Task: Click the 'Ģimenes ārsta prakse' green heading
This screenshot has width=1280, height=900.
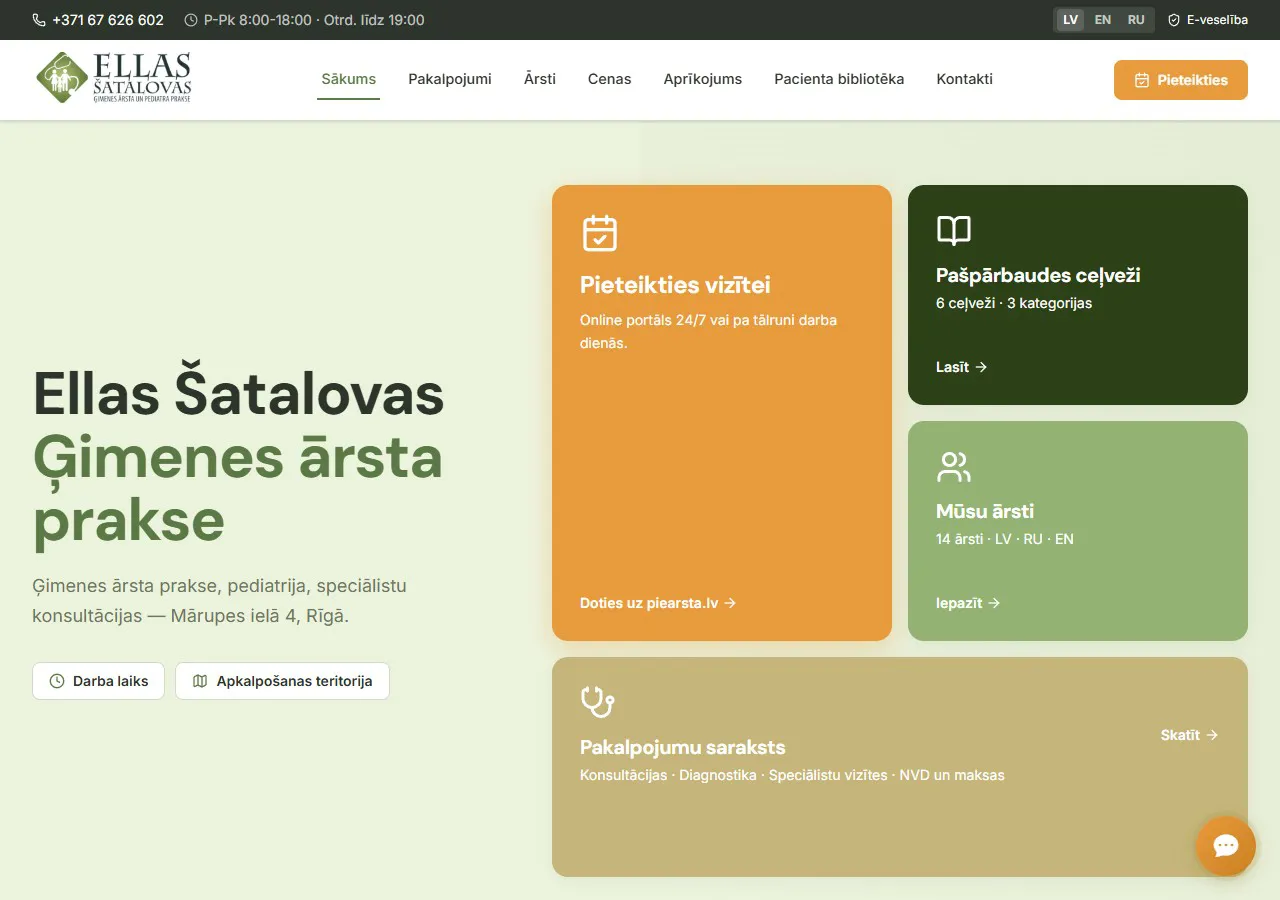Action: pyautogui.click(x=238, y=489)
